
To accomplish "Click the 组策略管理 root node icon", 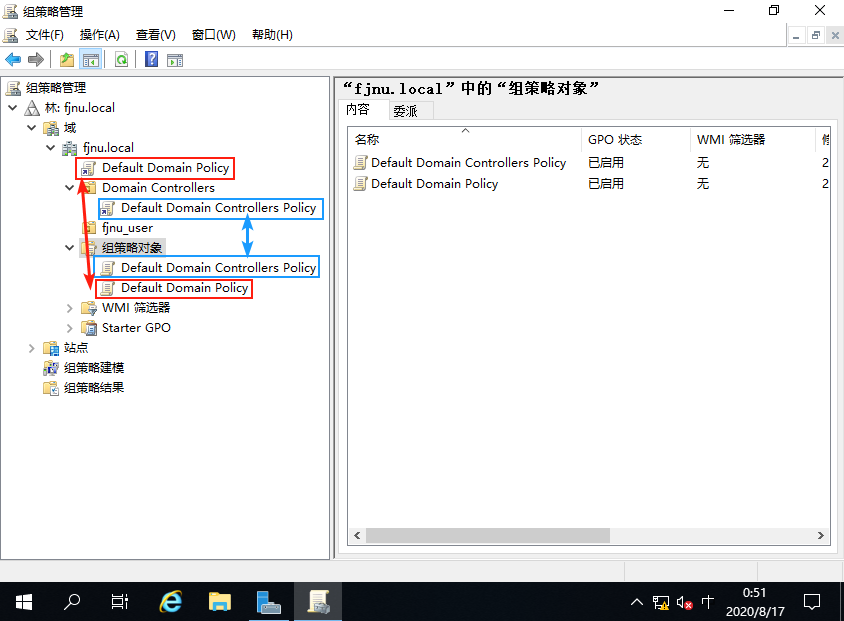I will click(x=13, y=88).
